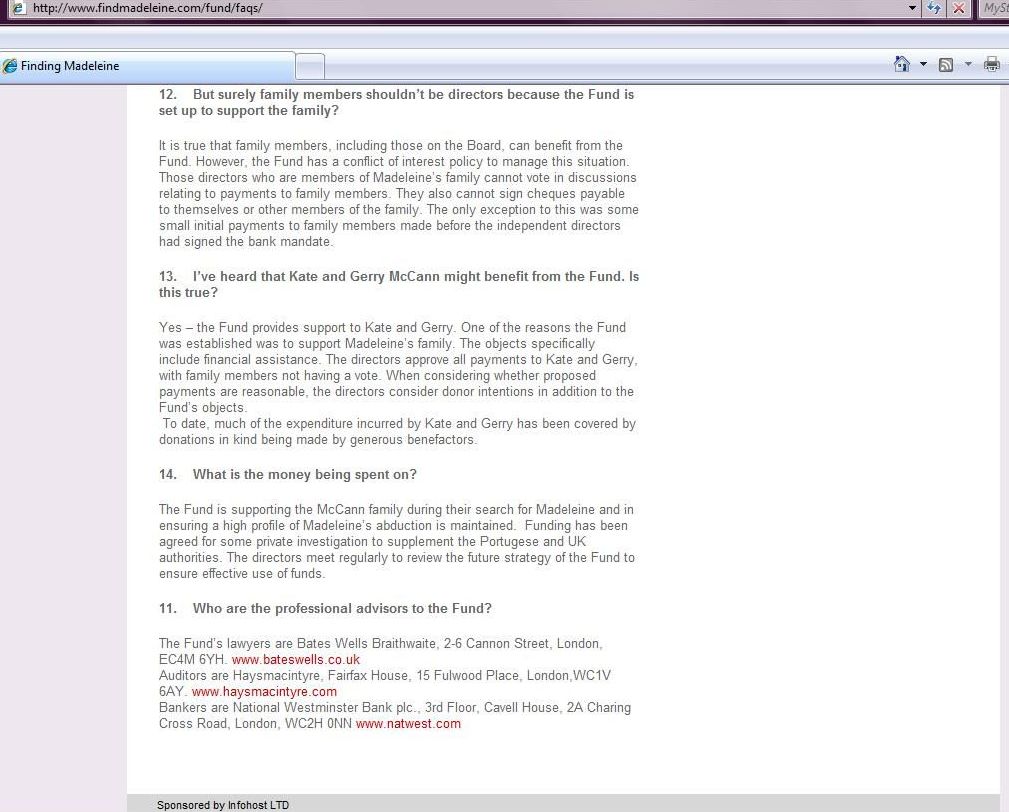Viewport: 1009px width, 812px height.
Task: Open the www.bateswells.co.uk link
Action: click(x=295, y=660)
